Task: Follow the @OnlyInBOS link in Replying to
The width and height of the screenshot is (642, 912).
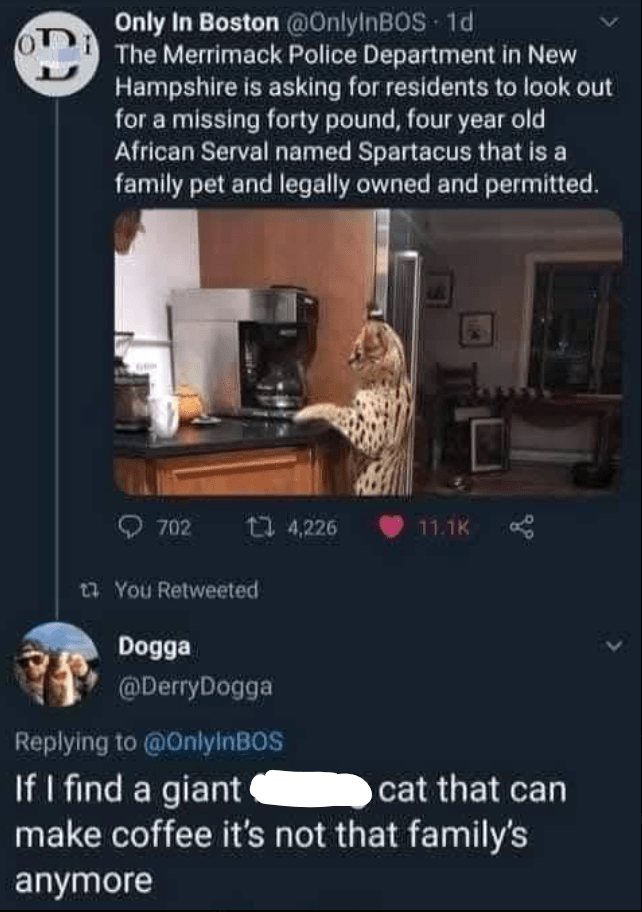Action: 215,742
